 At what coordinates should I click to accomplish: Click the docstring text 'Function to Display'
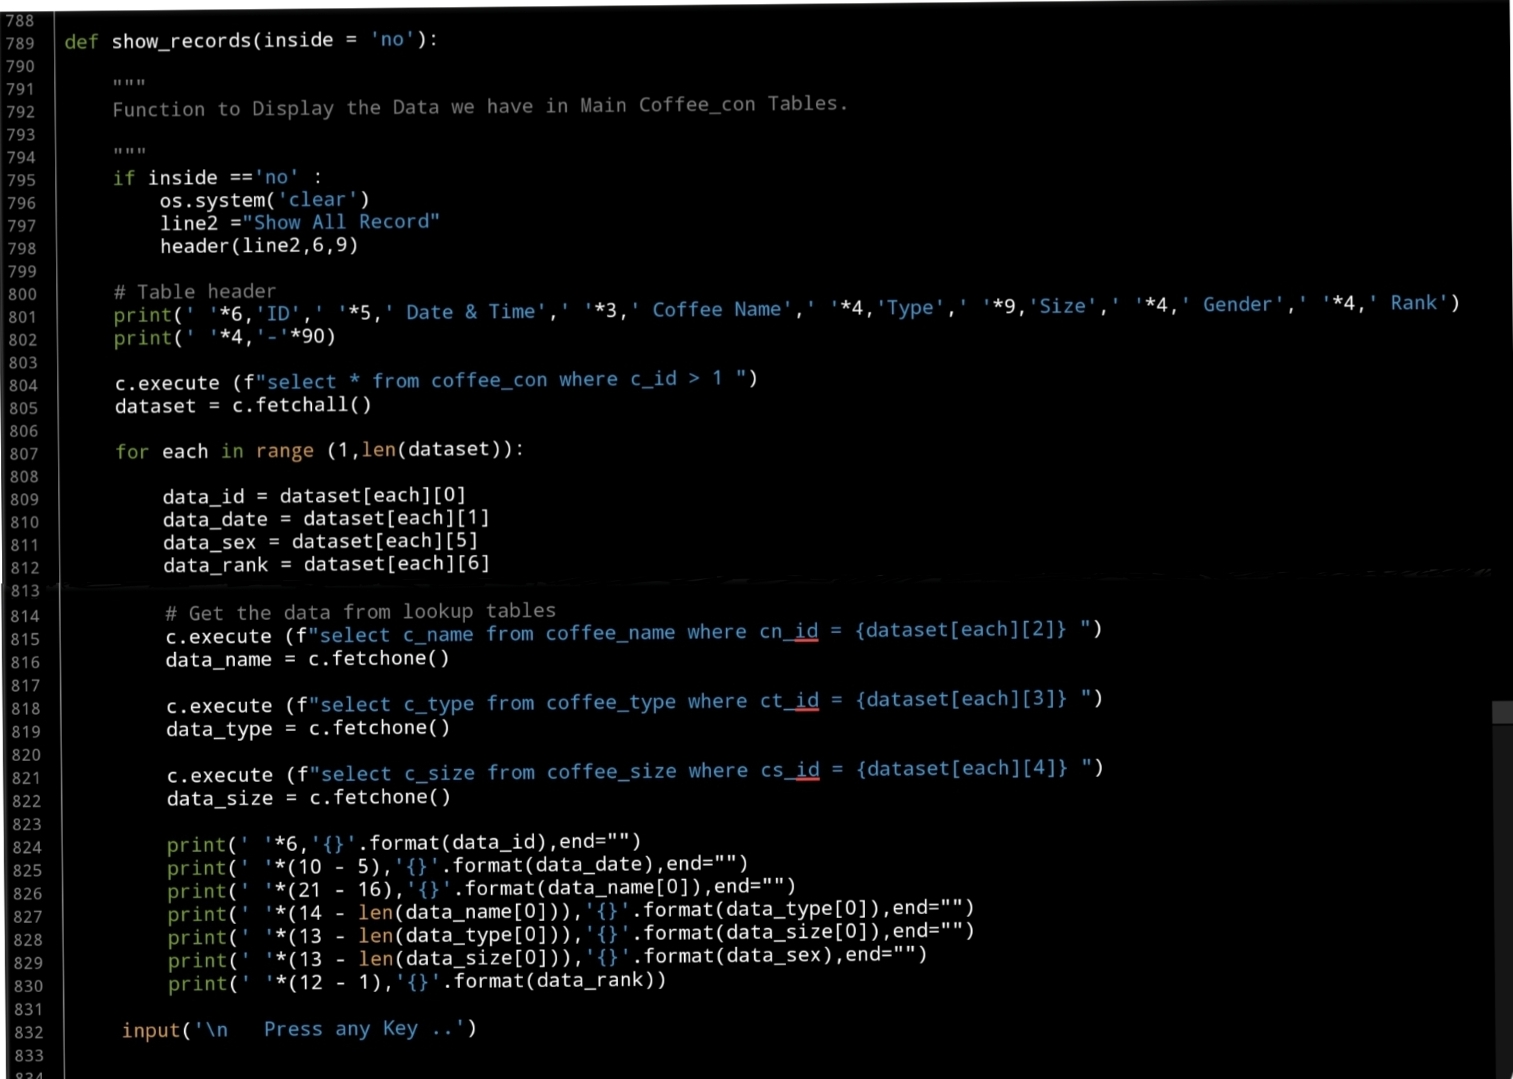point(223,108)
